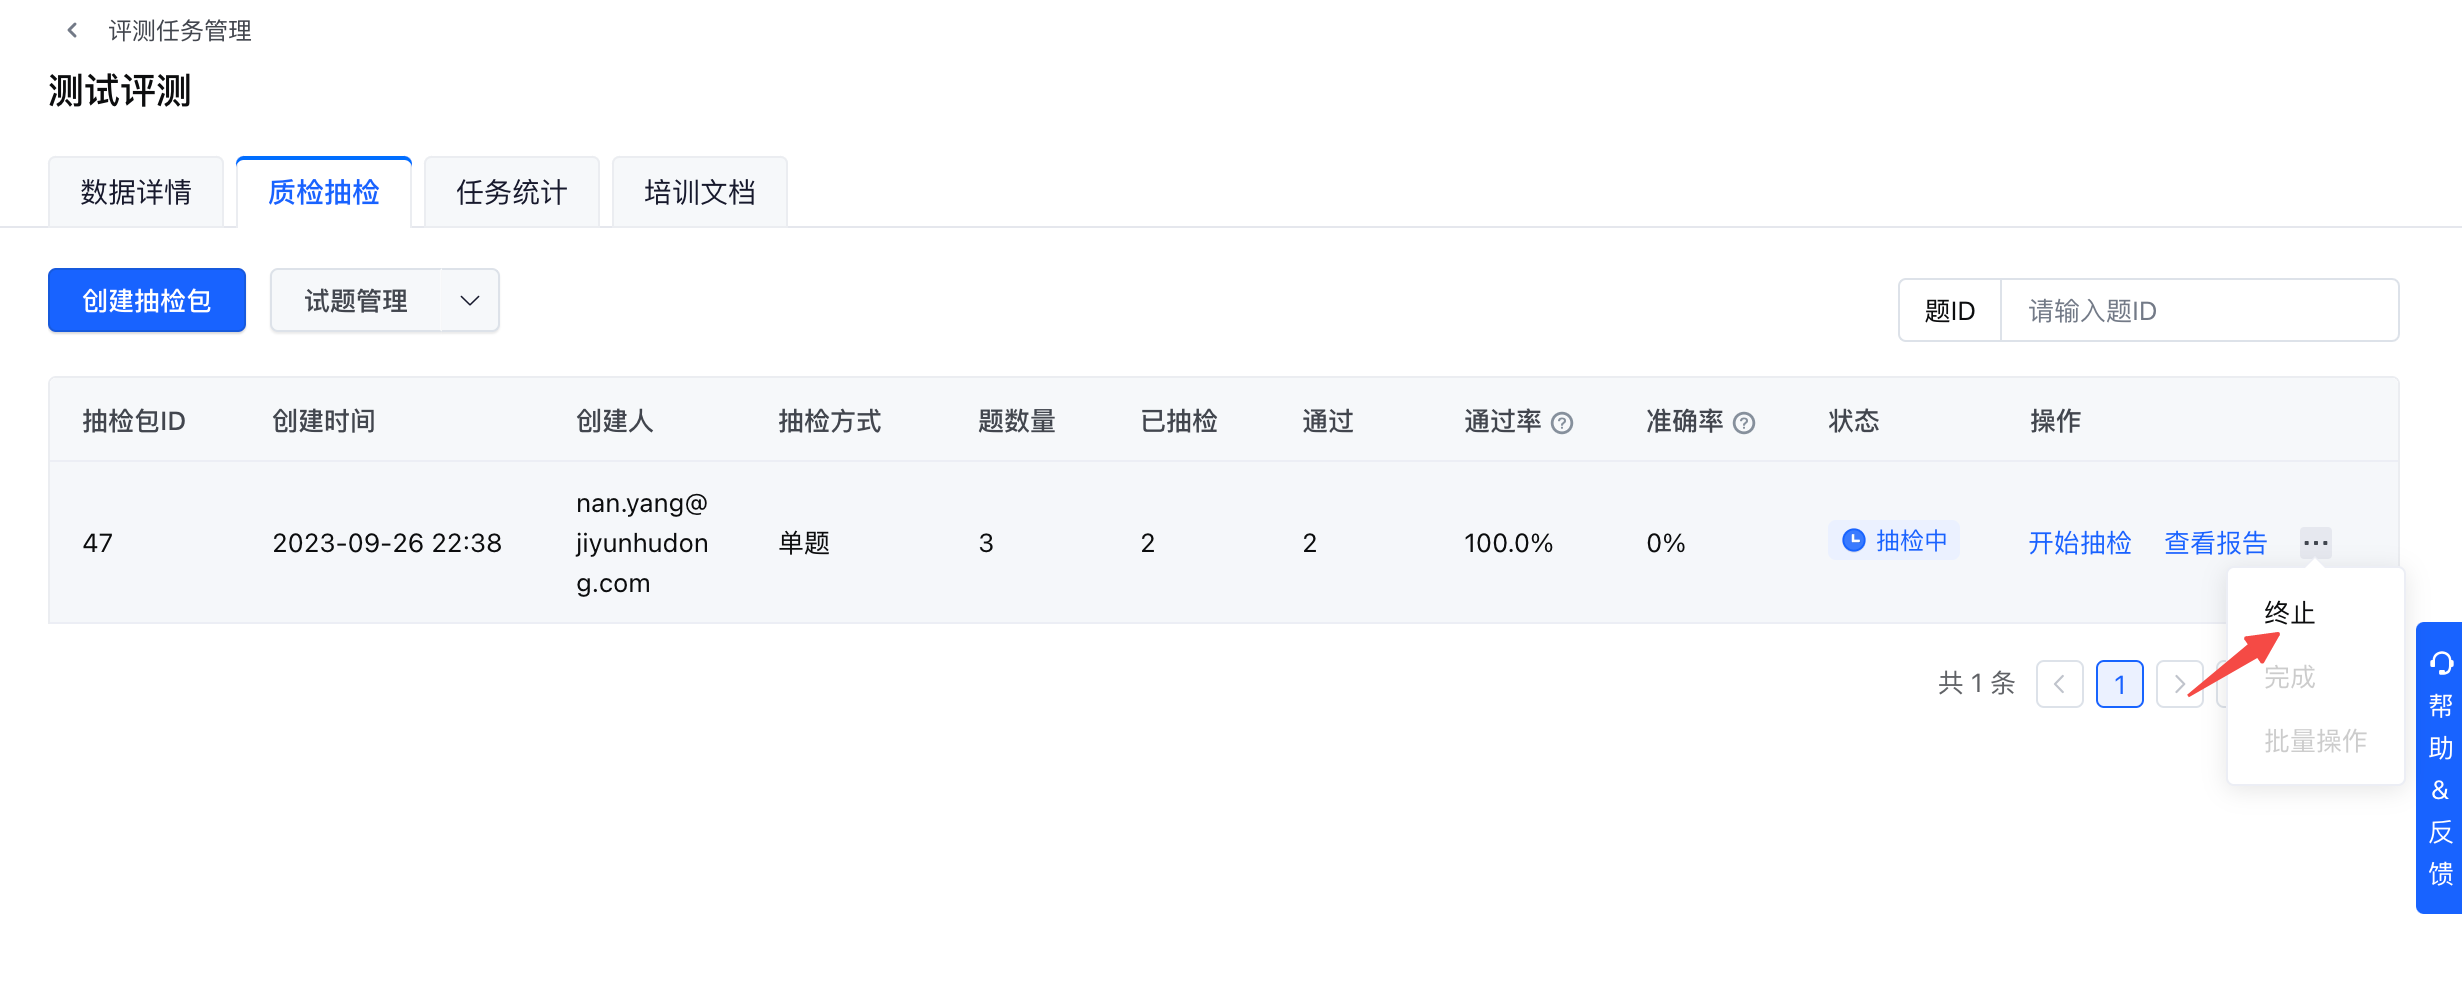Open the 题ID search type selector
Image resolution: width=2462 pixels, height=998 pixels.
[1949, 311]
